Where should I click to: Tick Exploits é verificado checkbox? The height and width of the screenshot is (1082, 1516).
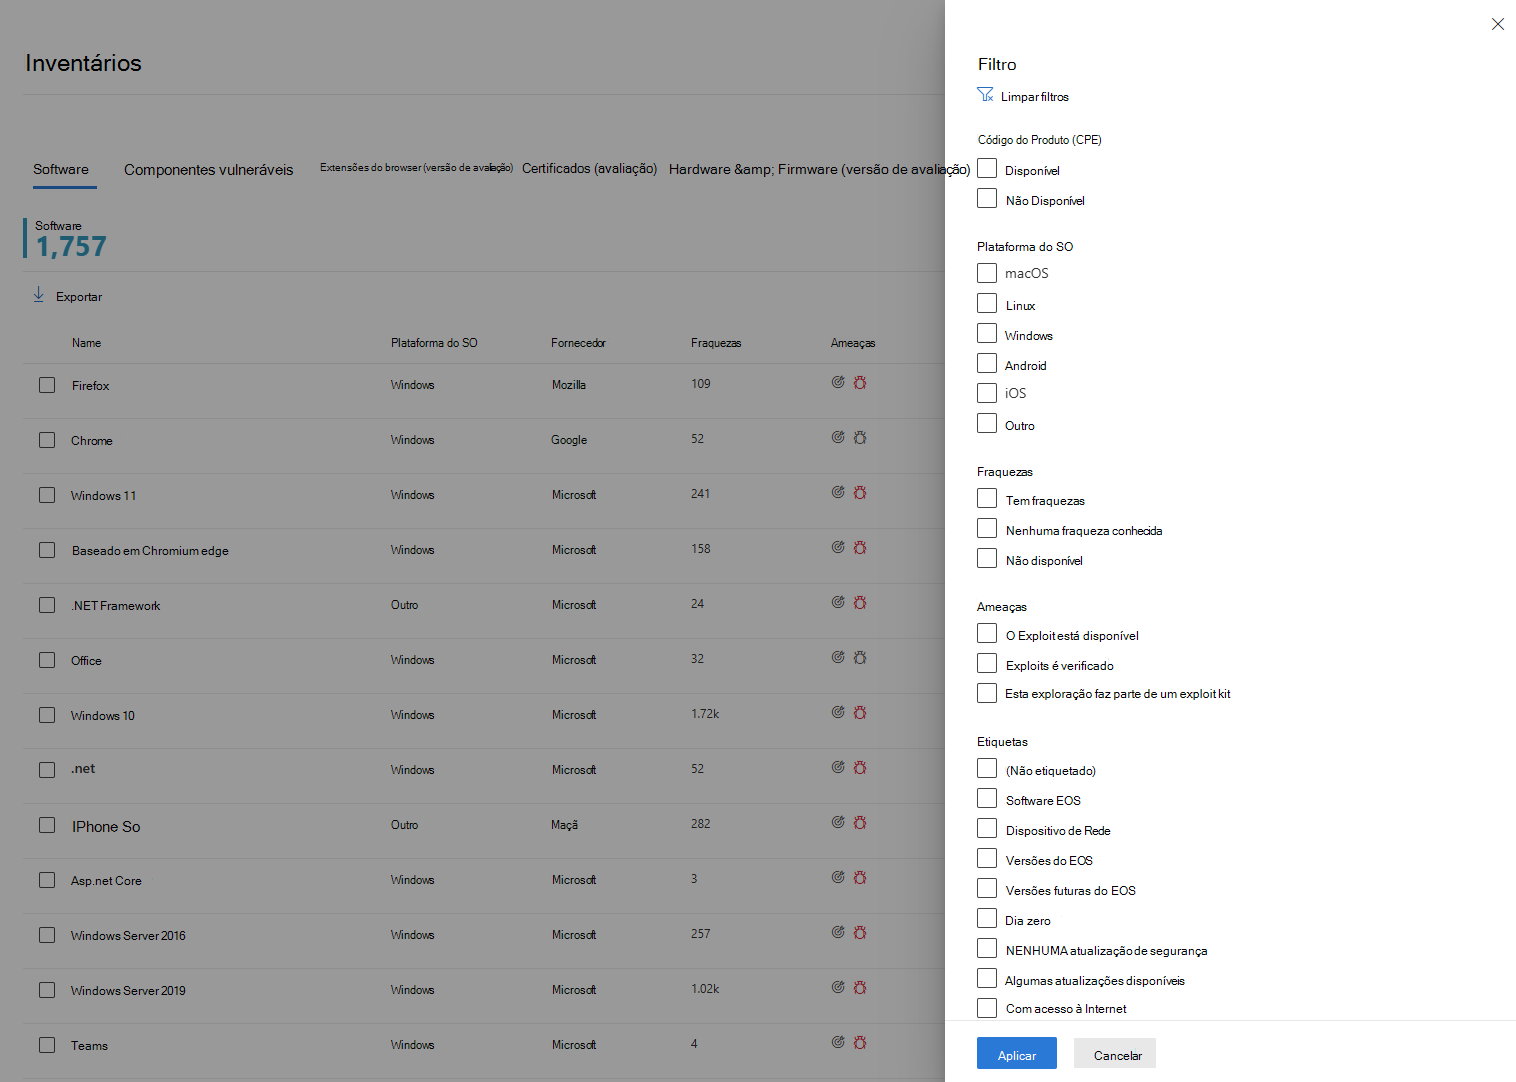point(987,663)
